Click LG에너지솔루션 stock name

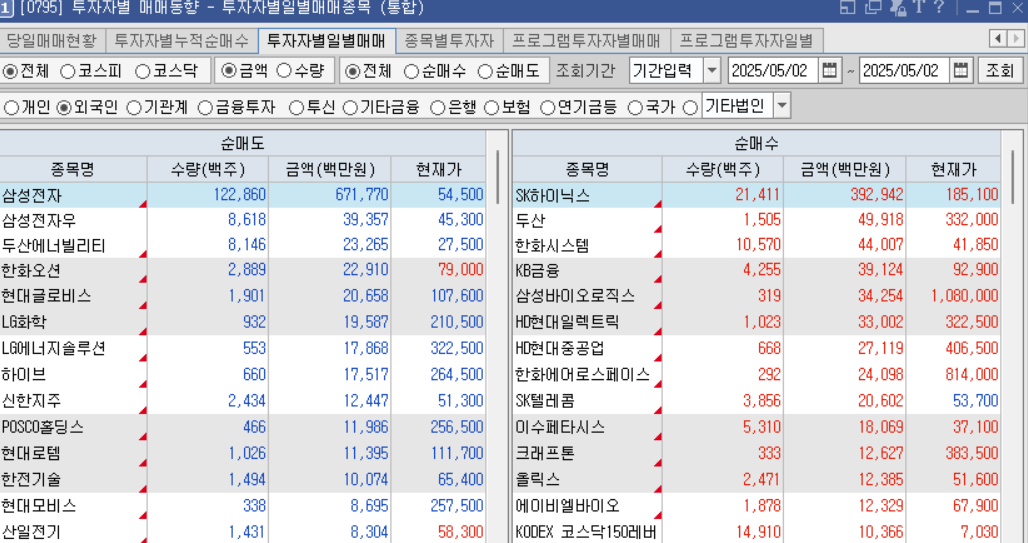53,348
